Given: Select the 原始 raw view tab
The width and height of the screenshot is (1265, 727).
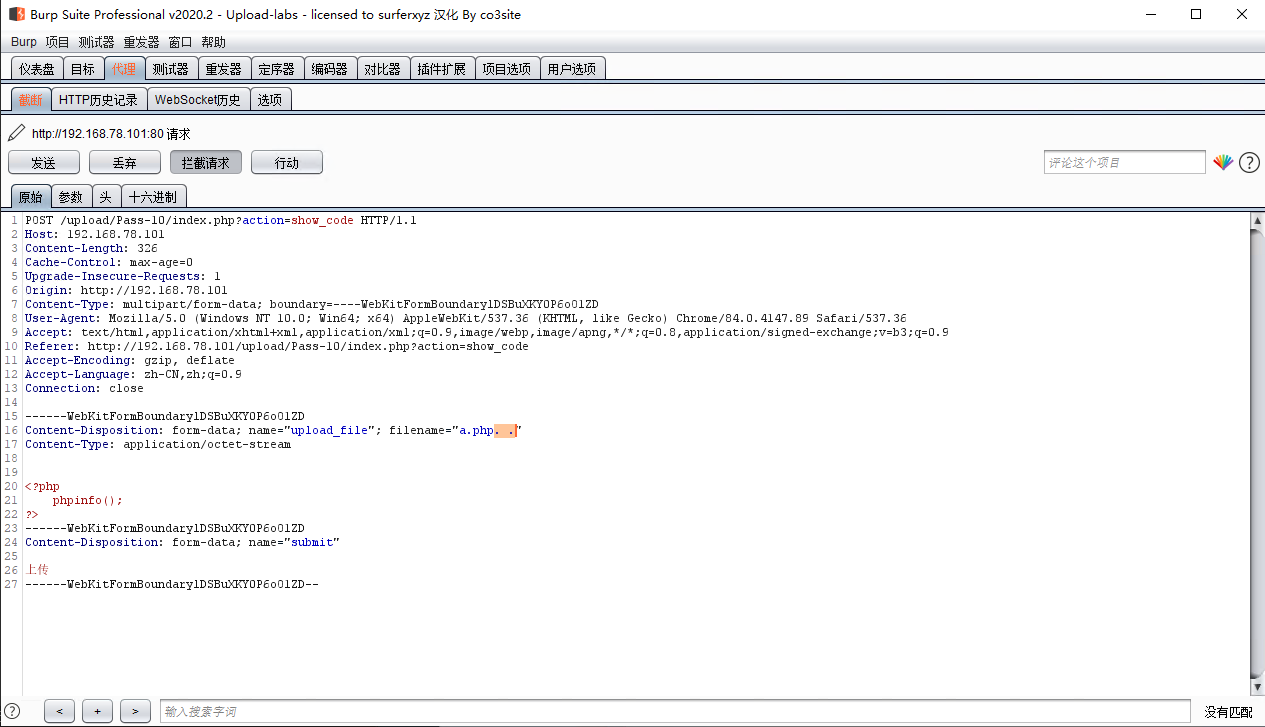Looking at the screenshot, I should pos(30,197).
